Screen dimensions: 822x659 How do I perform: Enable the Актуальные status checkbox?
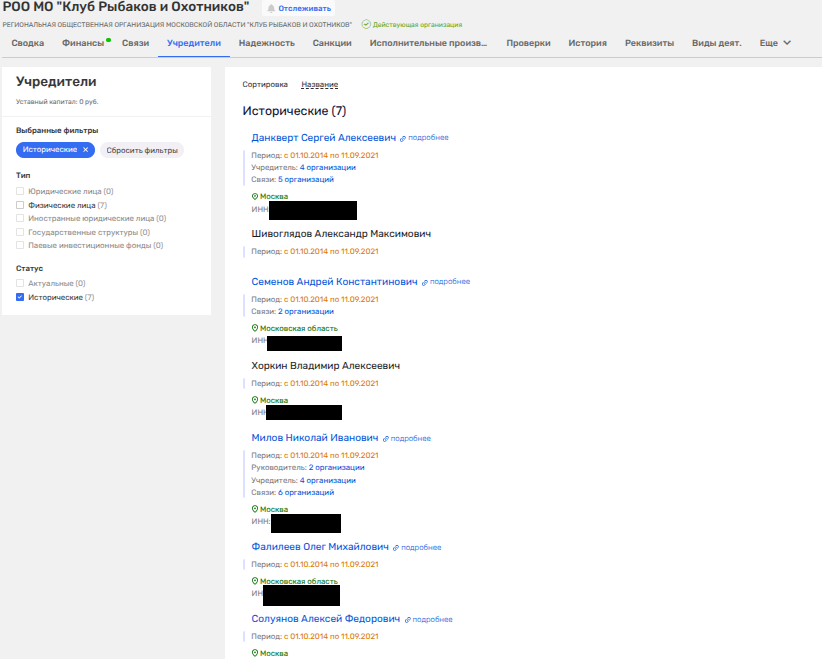(20, 284)
